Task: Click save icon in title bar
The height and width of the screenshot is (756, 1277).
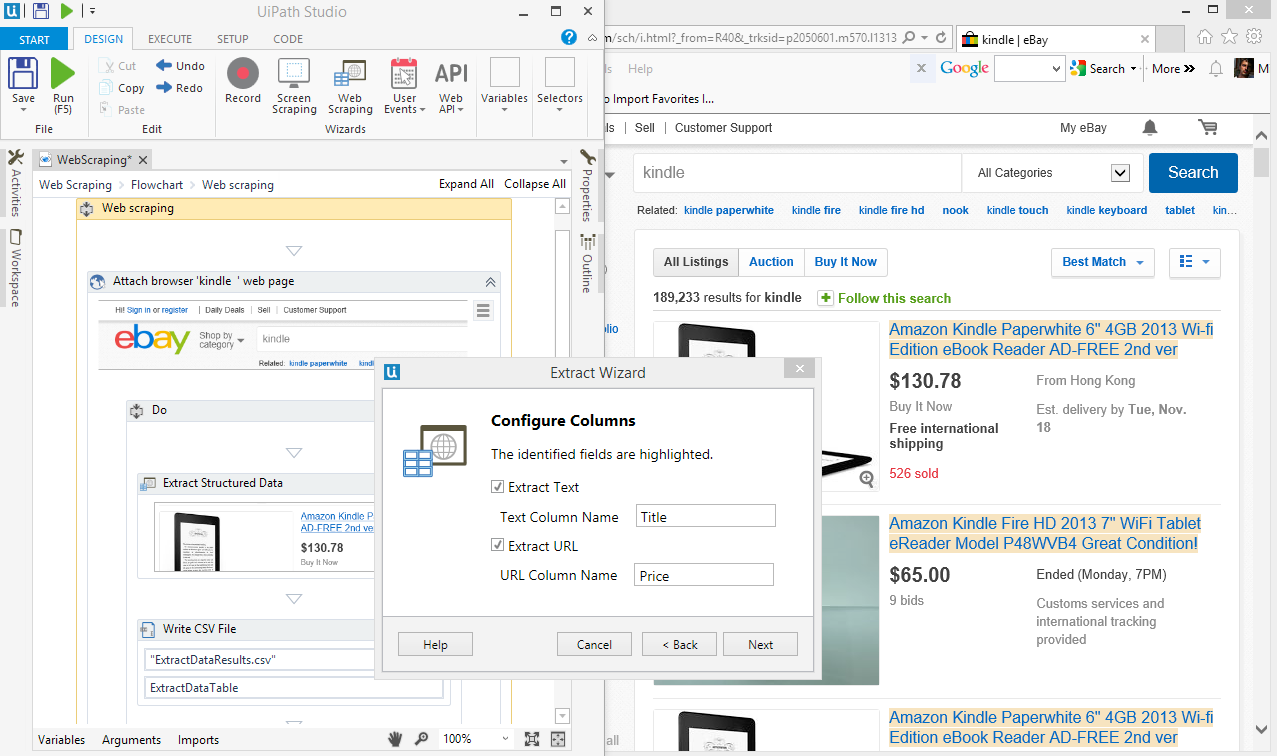Action: [x=41, y=11]
